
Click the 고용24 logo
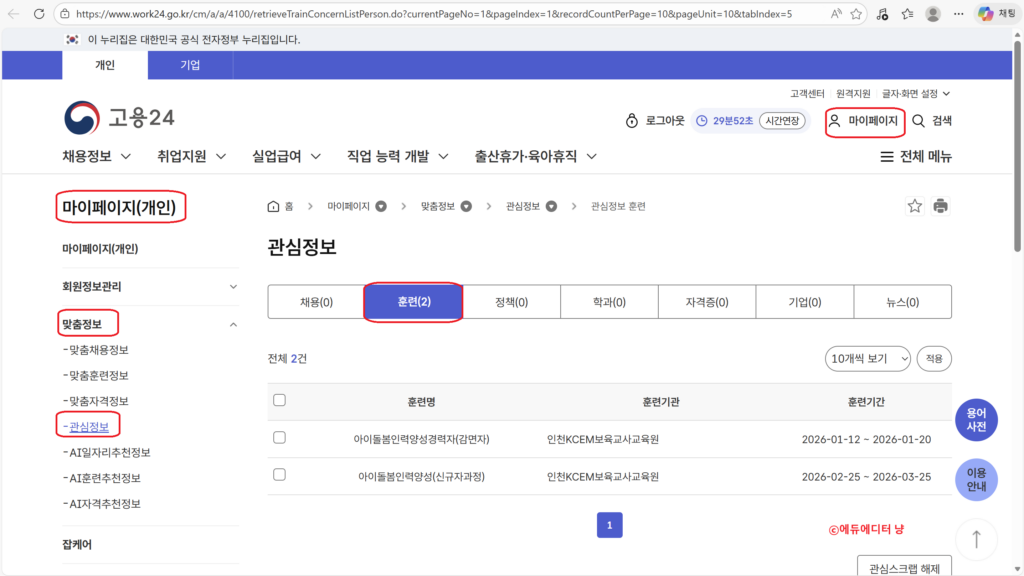[x=117, y=117]
